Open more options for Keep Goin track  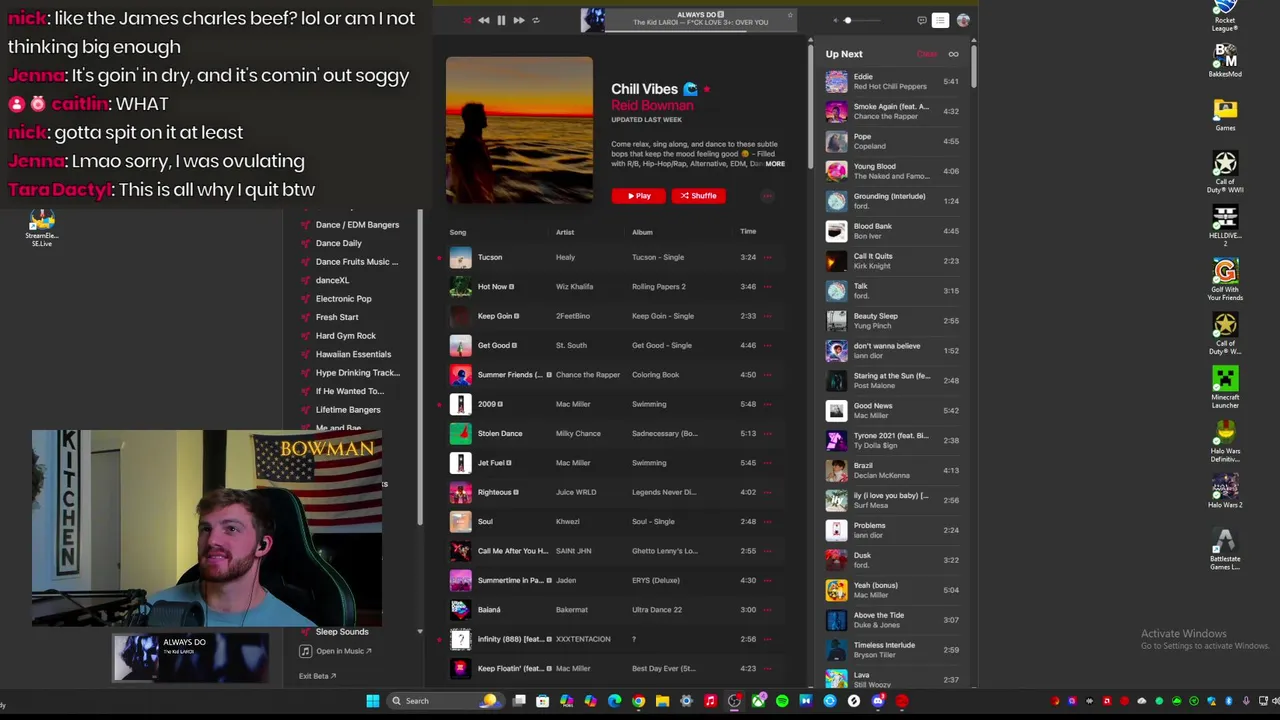(x=768, y=316)
